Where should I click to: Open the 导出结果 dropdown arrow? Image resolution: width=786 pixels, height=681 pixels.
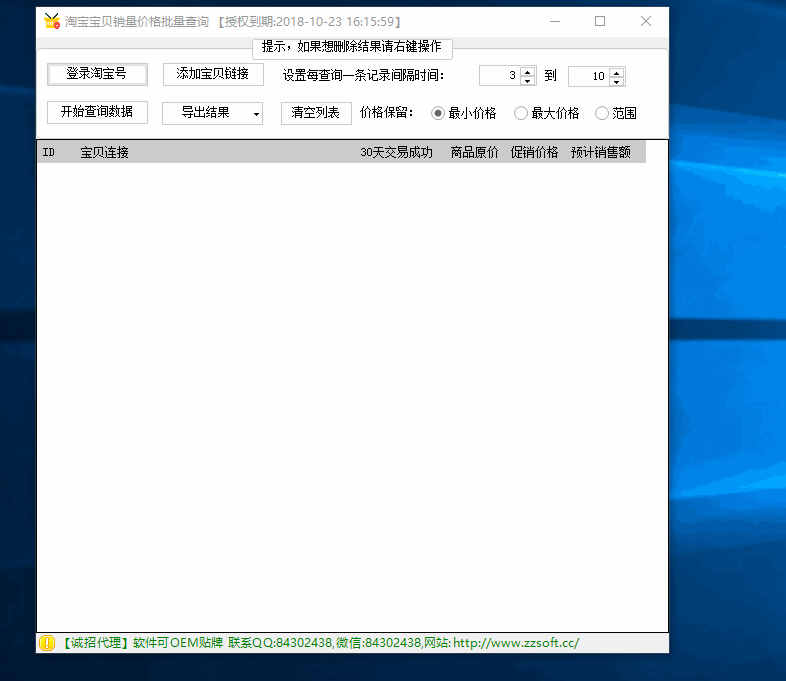256,114
